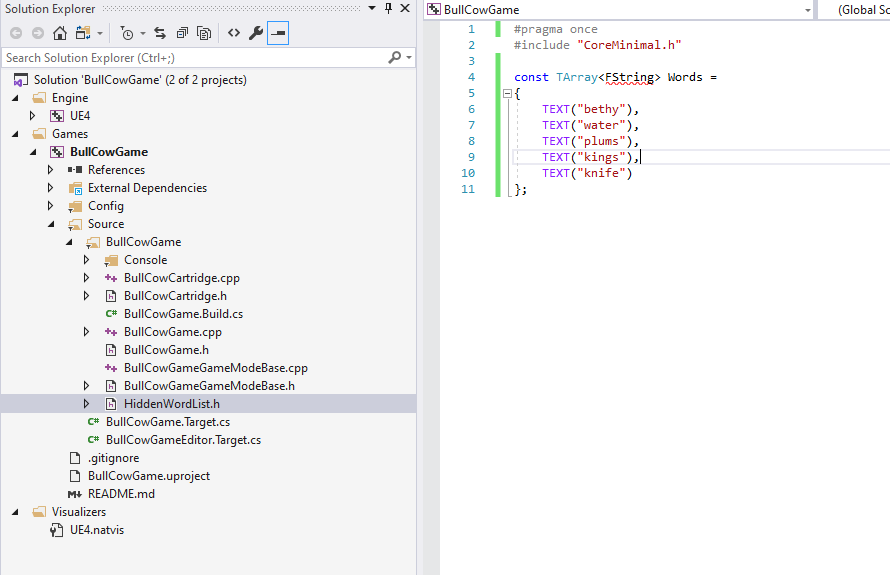Expand the UE4 project node

pos(33,116)
